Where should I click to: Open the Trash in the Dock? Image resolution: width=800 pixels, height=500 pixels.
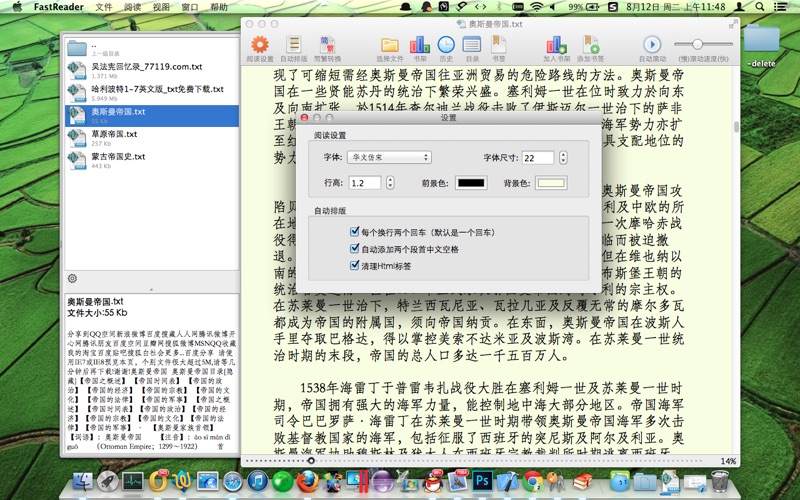(x=720, y=481)
